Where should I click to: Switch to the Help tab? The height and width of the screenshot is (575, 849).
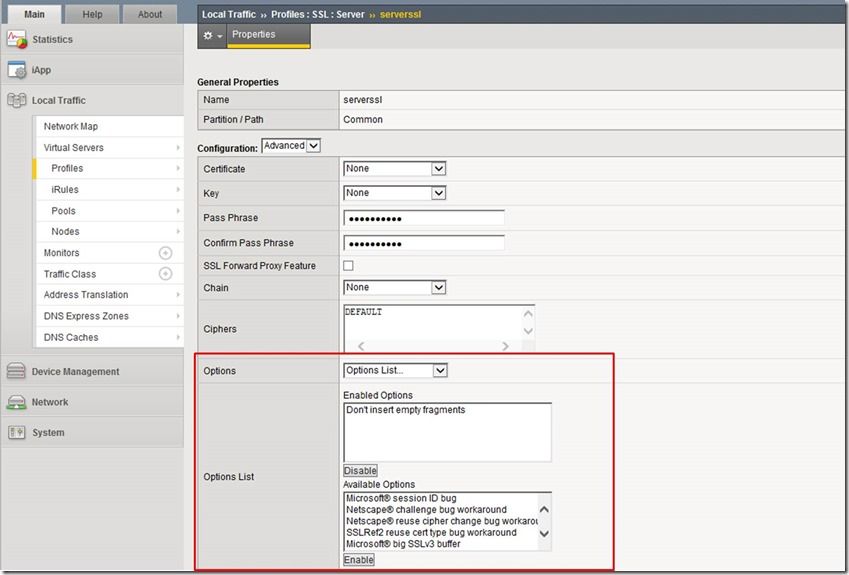click(x=92, y=14)
